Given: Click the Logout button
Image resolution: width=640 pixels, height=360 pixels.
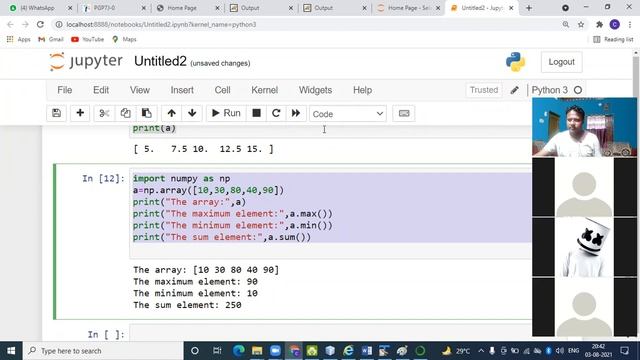Looking at the screenshot, I should tap(561, 62).
